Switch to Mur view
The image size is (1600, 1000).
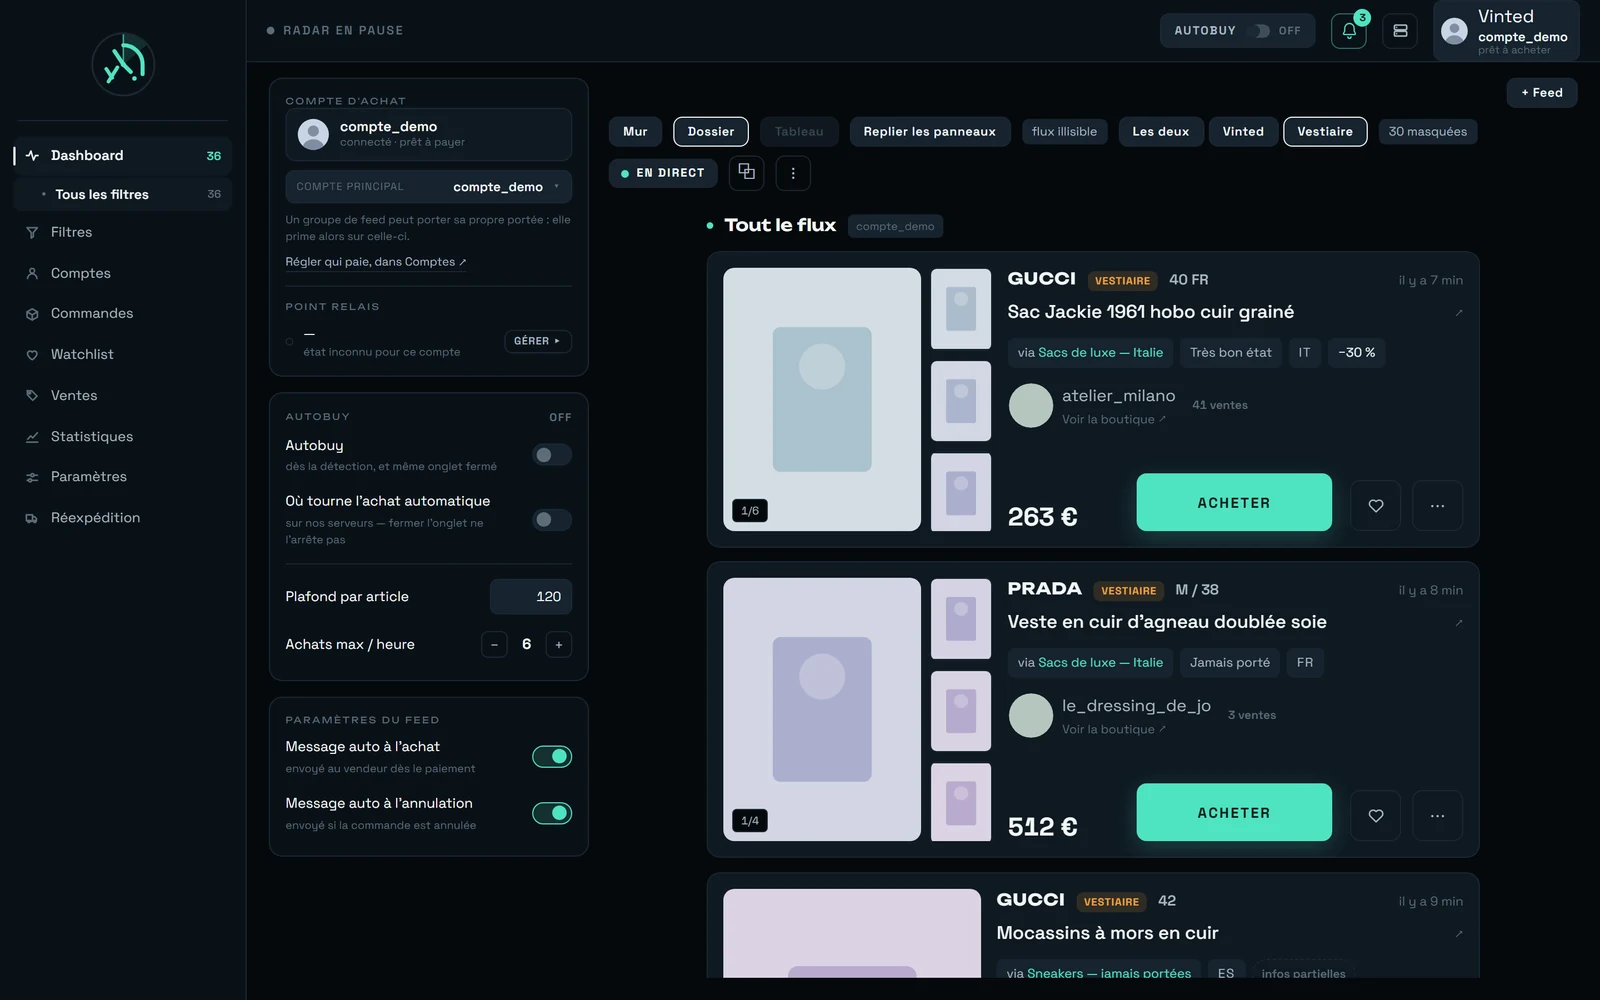click(x=635, y=132)
